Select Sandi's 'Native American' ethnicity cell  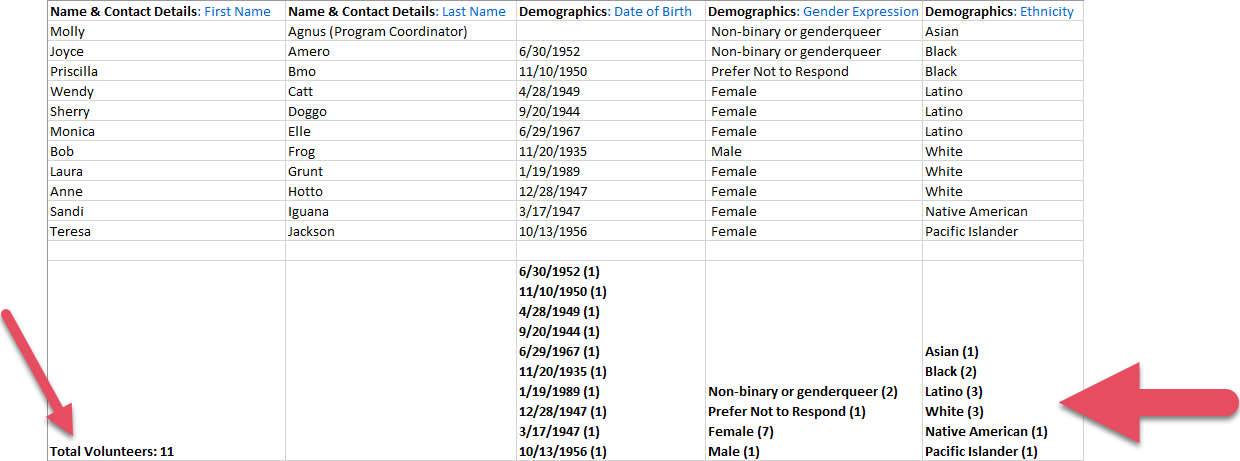click(x=1002, y=211)
